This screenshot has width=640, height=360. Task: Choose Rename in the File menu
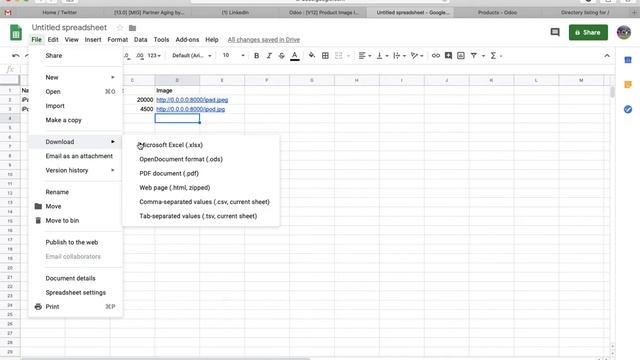76,192
